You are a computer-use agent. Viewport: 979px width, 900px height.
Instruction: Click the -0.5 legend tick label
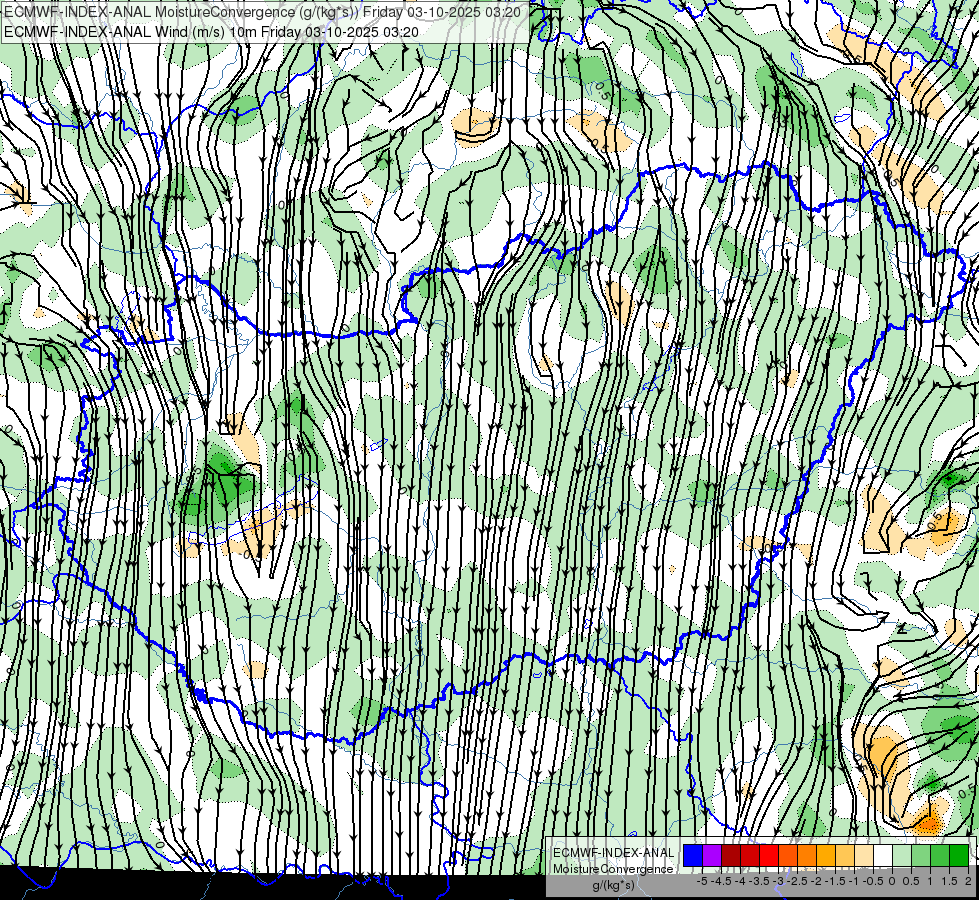pos(873,881)
